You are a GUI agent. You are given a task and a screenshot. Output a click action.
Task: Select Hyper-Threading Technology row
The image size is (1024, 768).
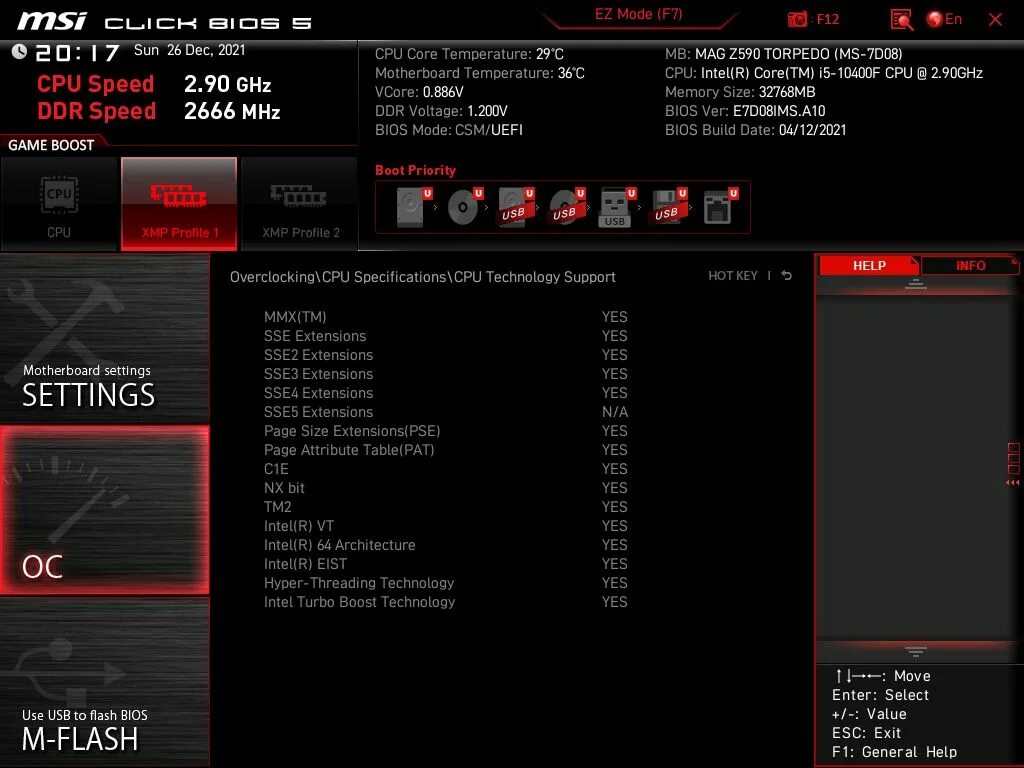445,582
